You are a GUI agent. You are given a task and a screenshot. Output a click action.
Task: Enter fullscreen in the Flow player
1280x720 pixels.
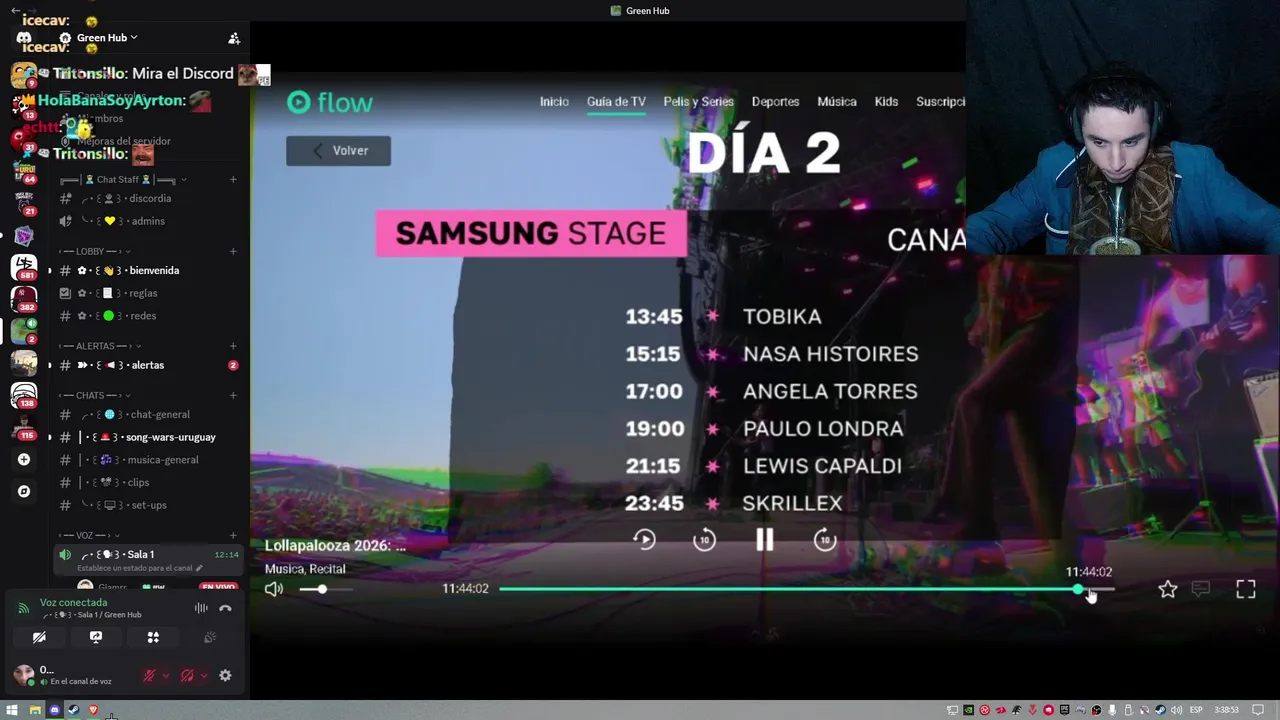click(1245, 589)
